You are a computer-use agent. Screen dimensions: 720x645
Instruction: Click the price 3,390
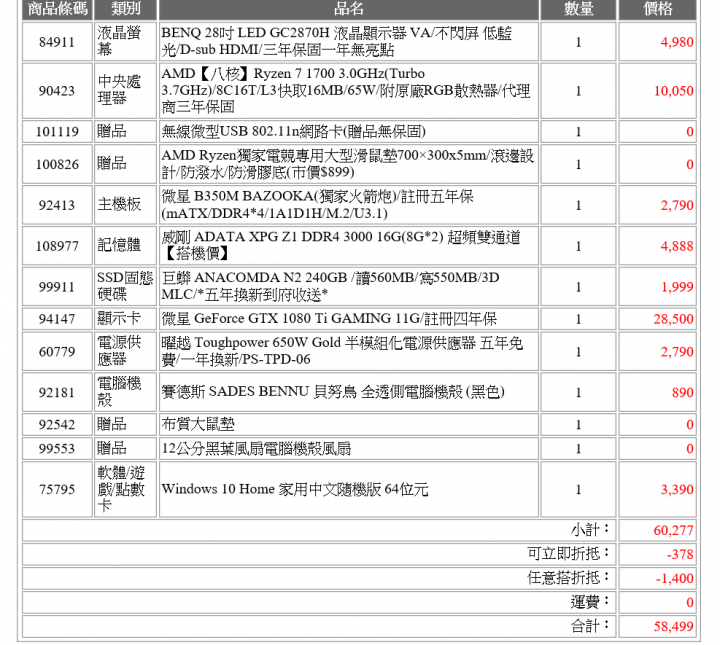pyautogui.click(x=676, y=490)
